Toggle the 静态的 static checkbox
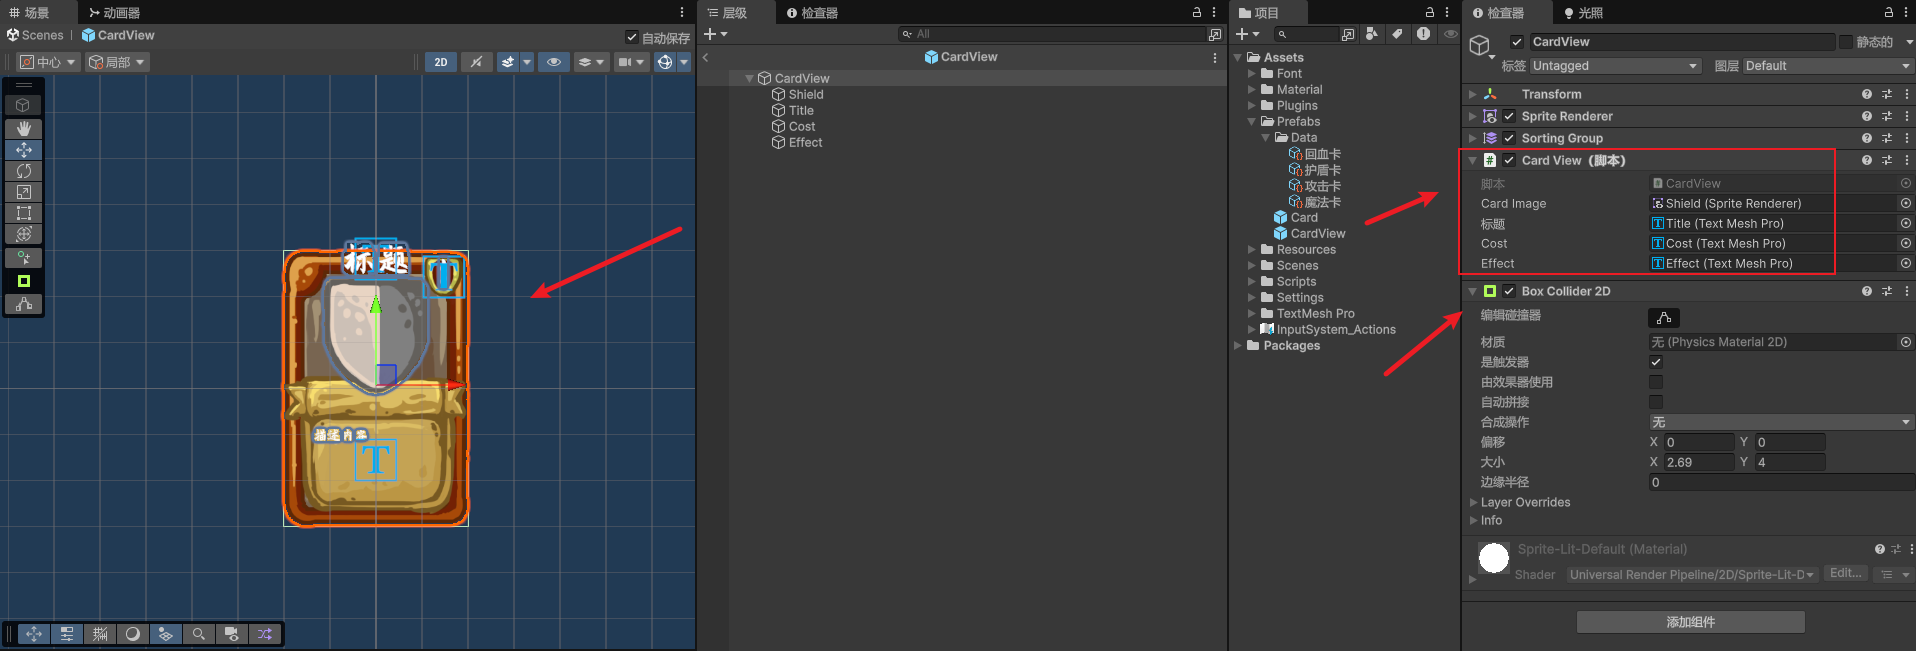 pos(1845,42)
